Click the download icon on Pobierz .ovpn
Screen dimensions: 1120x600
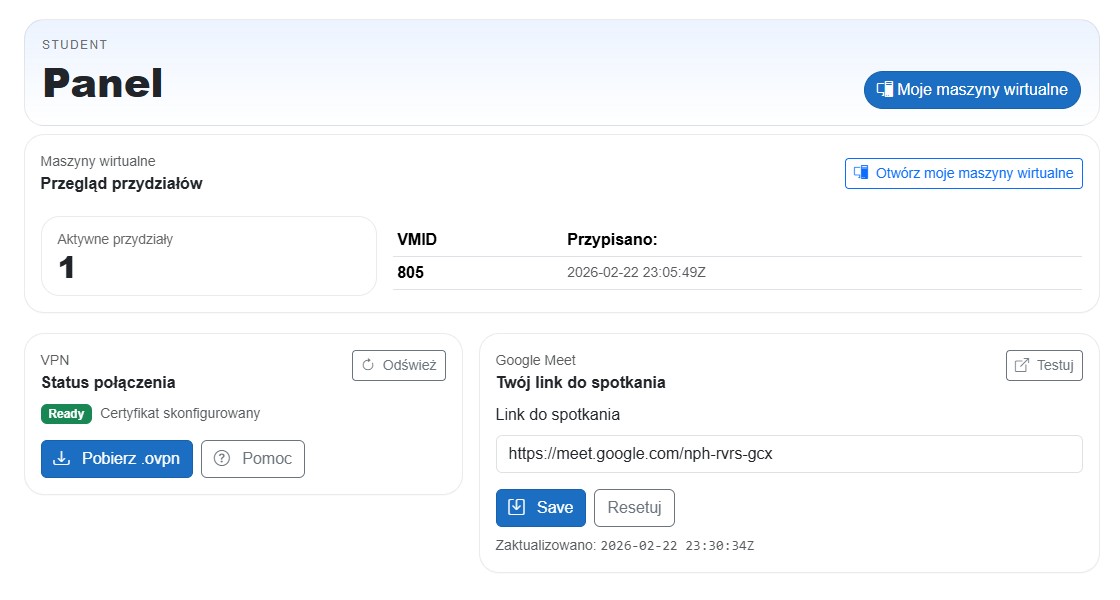coord(62,458)
